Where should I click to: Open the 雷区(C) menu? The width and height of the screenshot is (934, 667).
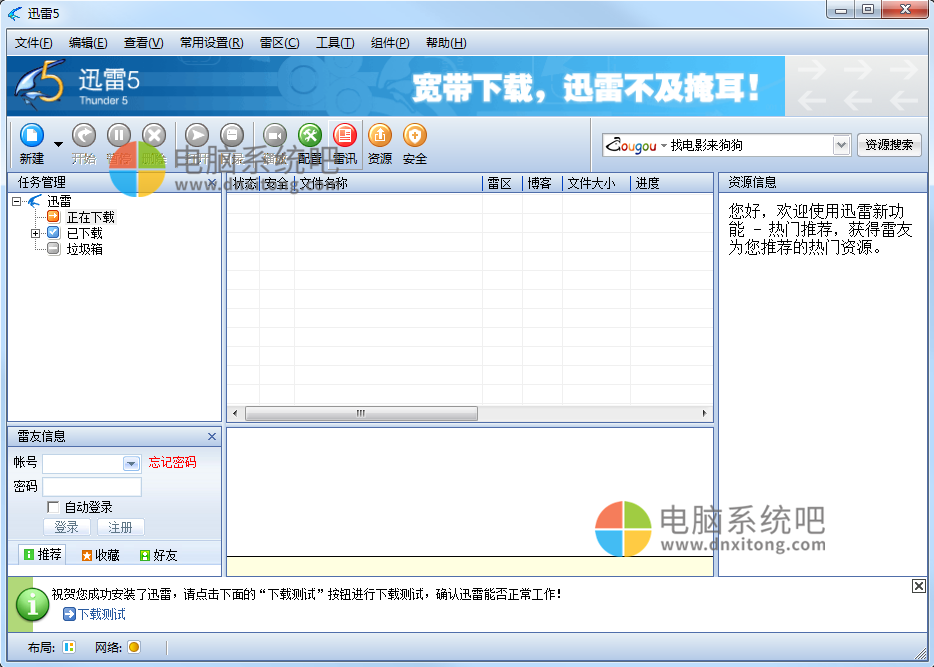[279, 43]
